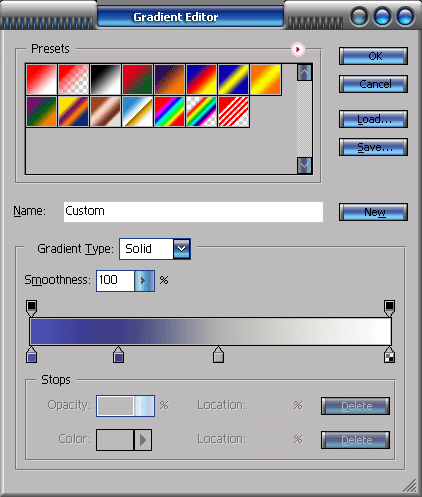Select the left opacity stop above gradient
The height and width of the screenshot is (497, 422).
point(31,308)
